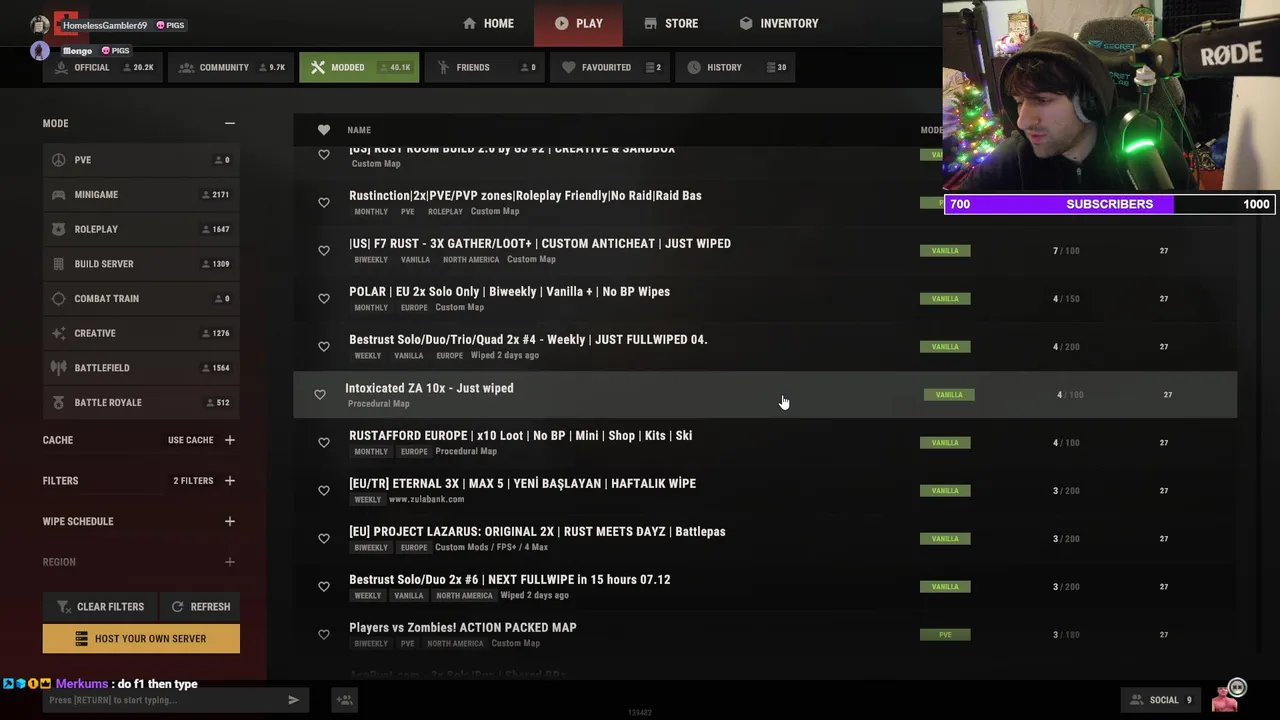
Task: Select the Modded servers tab
Action: tap(359, 67)
